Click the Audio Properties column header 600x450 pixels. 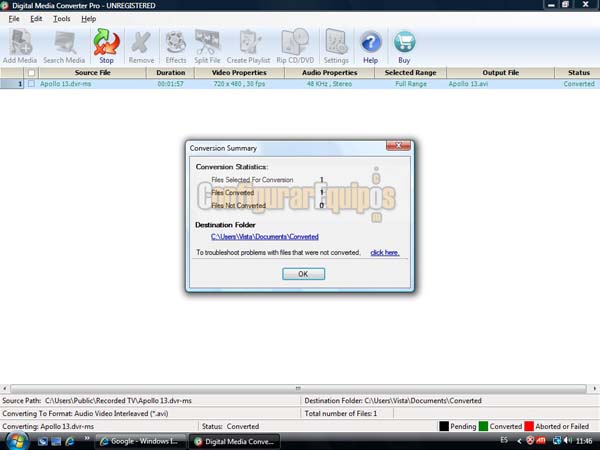pyautogui.click(x=329, y=73)
